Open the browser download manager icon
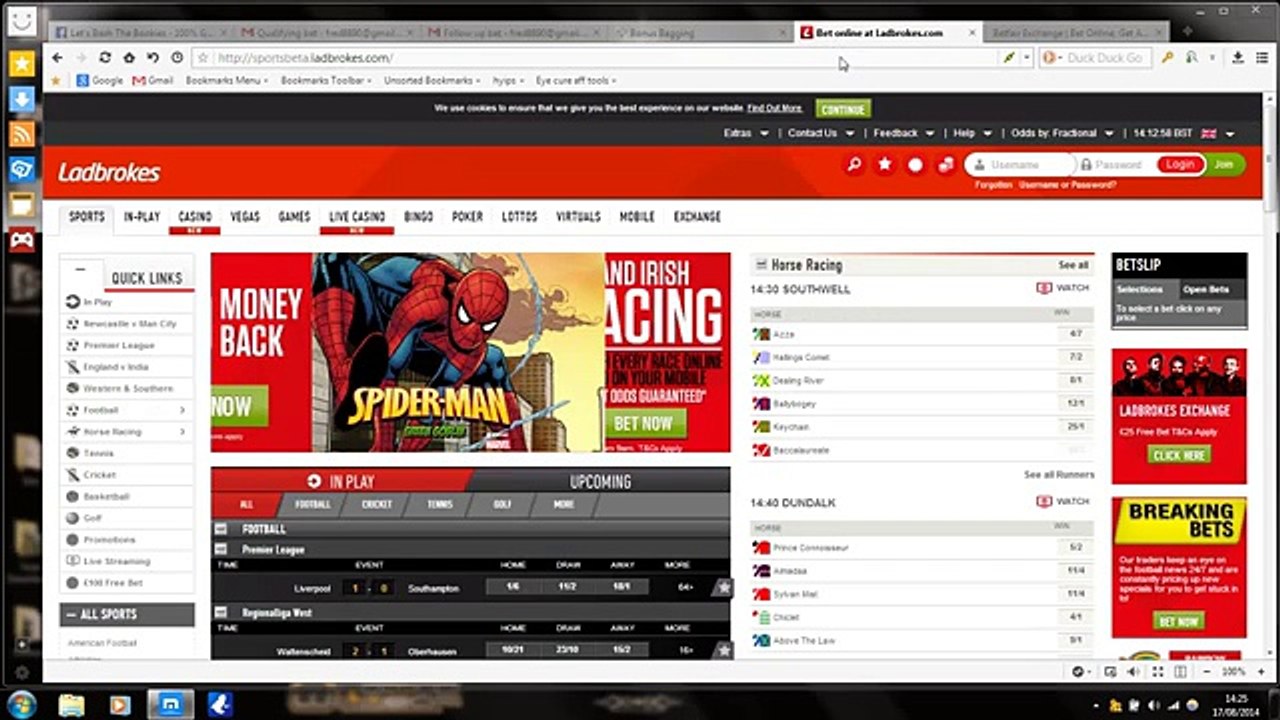The width and height of the screenshot is (1280, 720). (x=1238, y=58)
